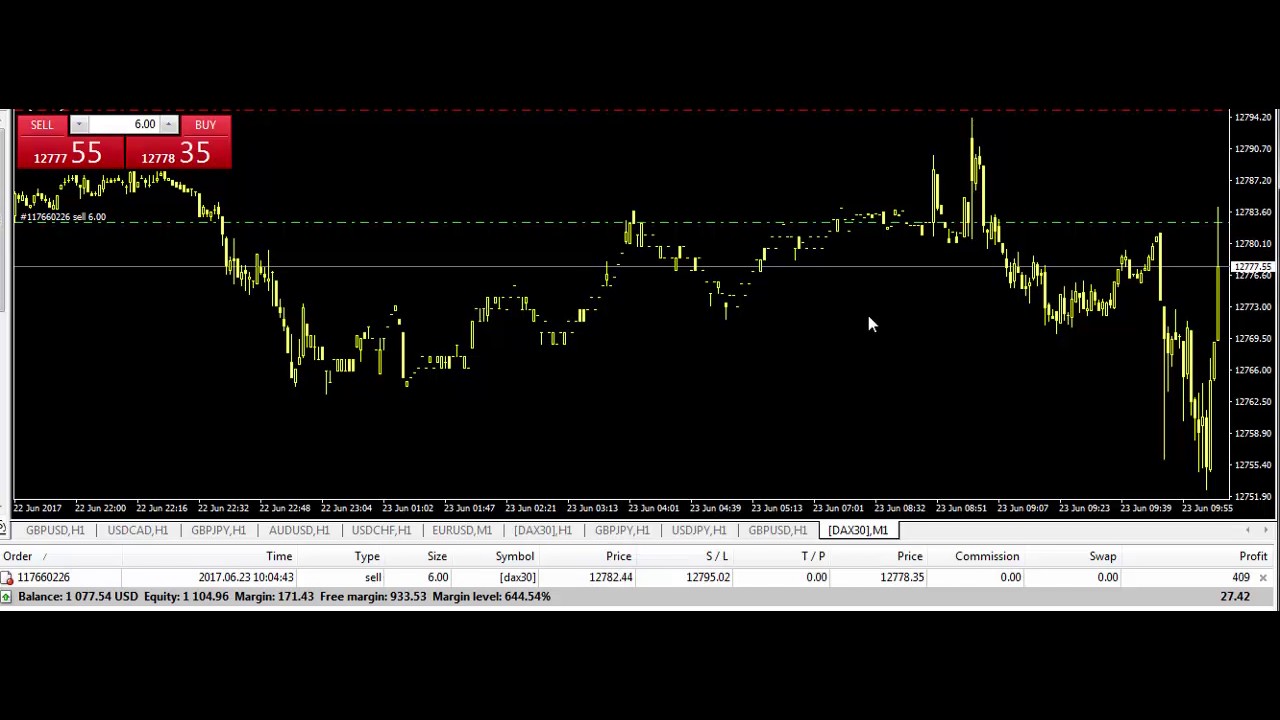Switch to the AUDUSD,H1 chart tab
The height and width of the screenshot is (720, 1280).
tap(299, 530)
